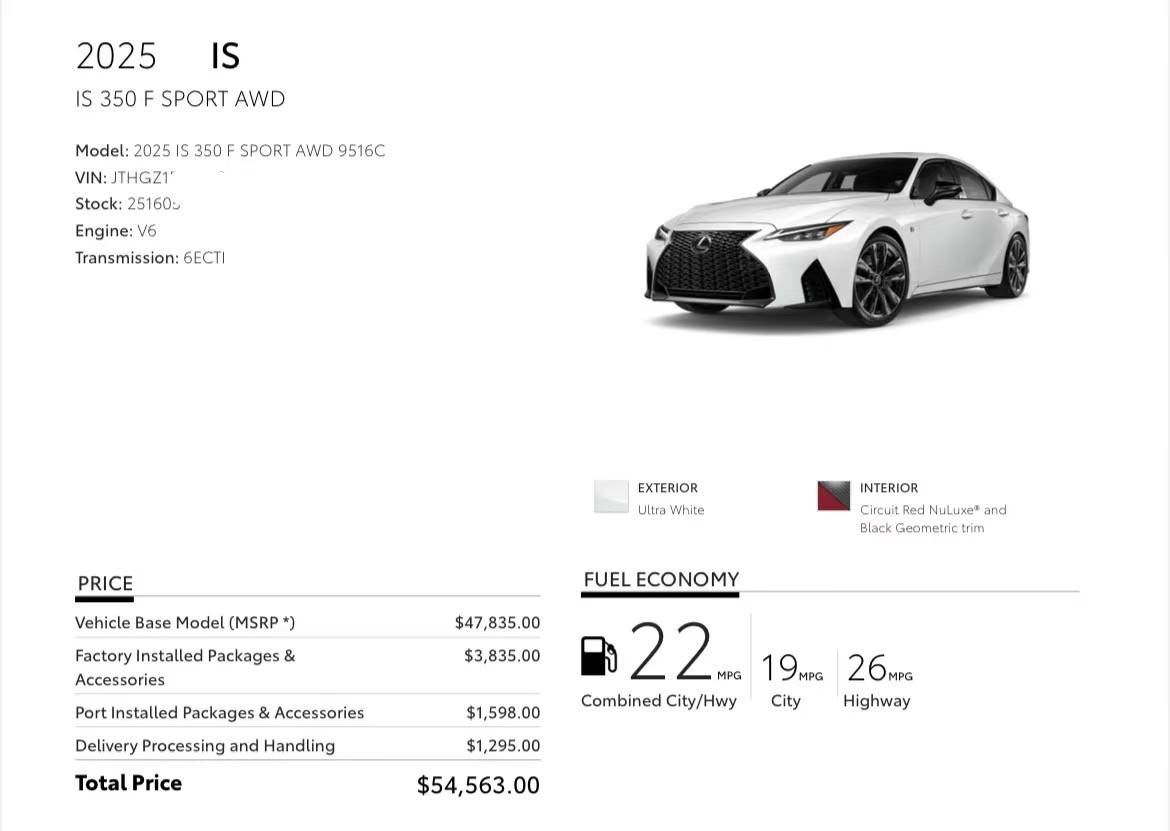The width and height of the screenshot is (1170, 831).
Task: Click the 2025 IS heading
Action: tap(157, 56)
